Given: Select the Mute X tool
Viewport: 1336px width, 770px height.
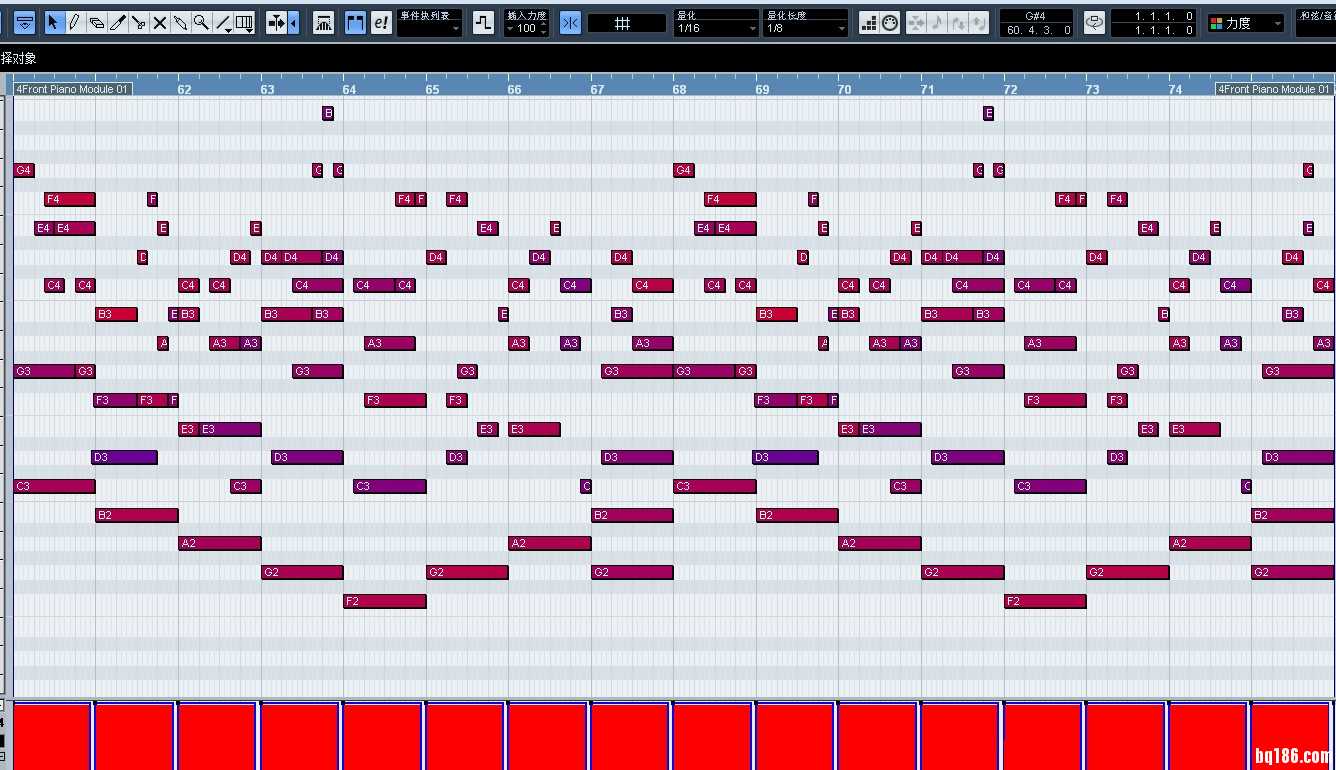Looking at the screenshot, I should click(159, 22).
